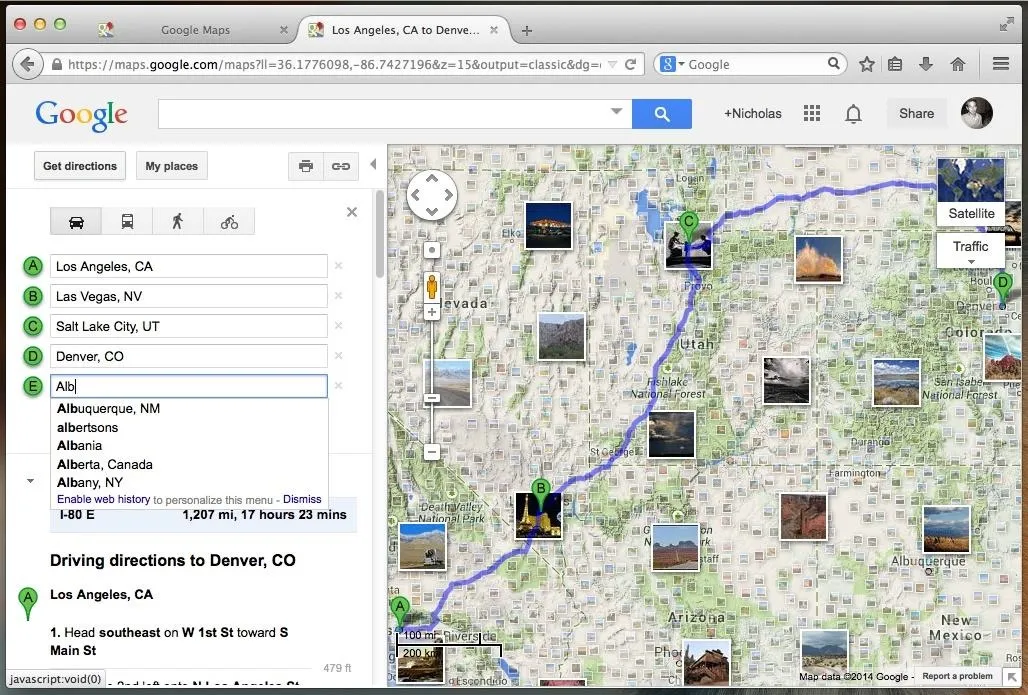Click Report a problem on the map
Viewport: 1028px width, 695px height.
point(957,676)
